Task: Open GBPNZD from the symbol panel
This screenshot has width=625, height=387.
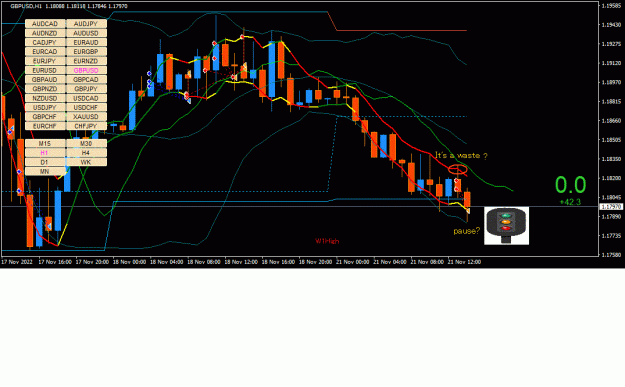Action: 45,89
